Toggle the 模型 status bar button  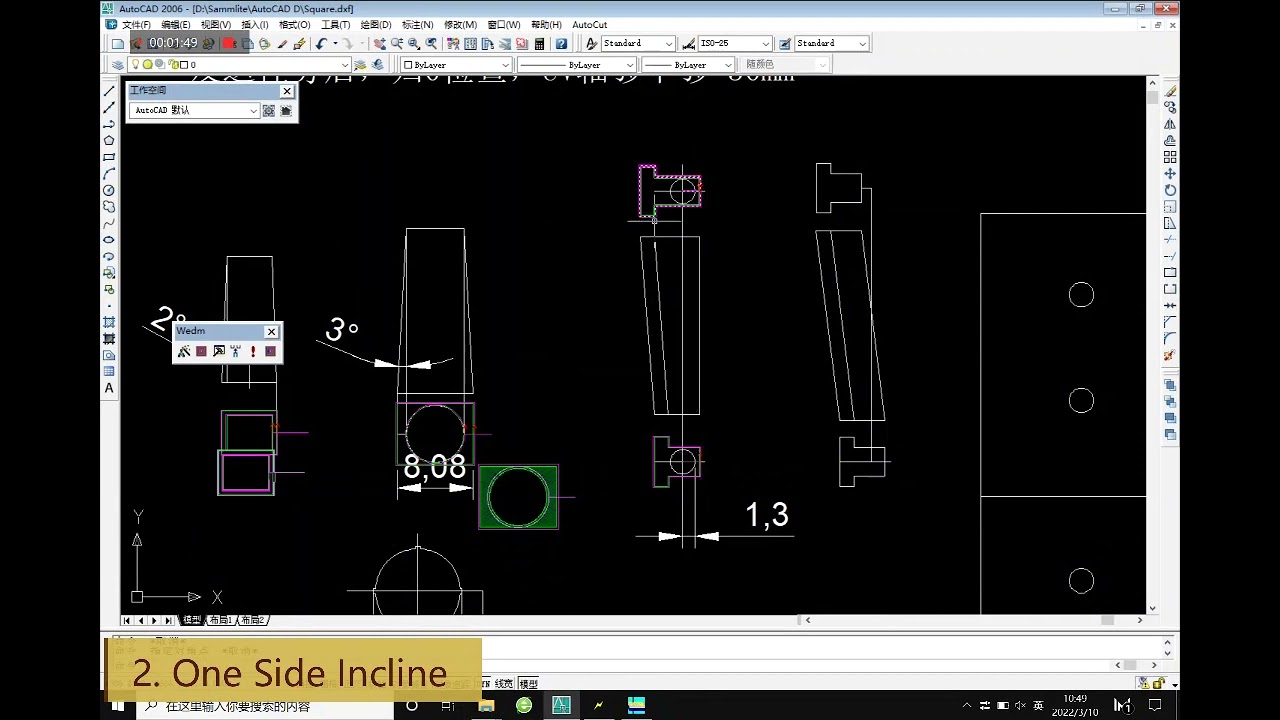528,684
